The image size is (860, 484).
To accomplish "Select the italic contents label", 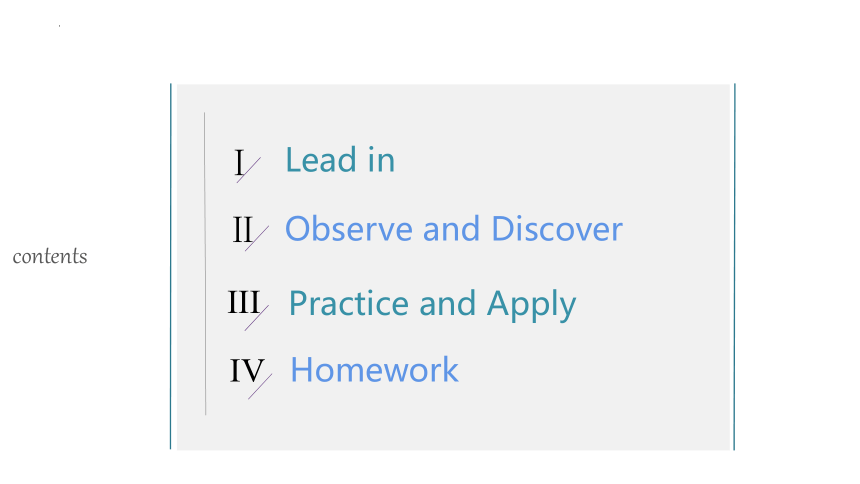I will [x=50, y=256].
